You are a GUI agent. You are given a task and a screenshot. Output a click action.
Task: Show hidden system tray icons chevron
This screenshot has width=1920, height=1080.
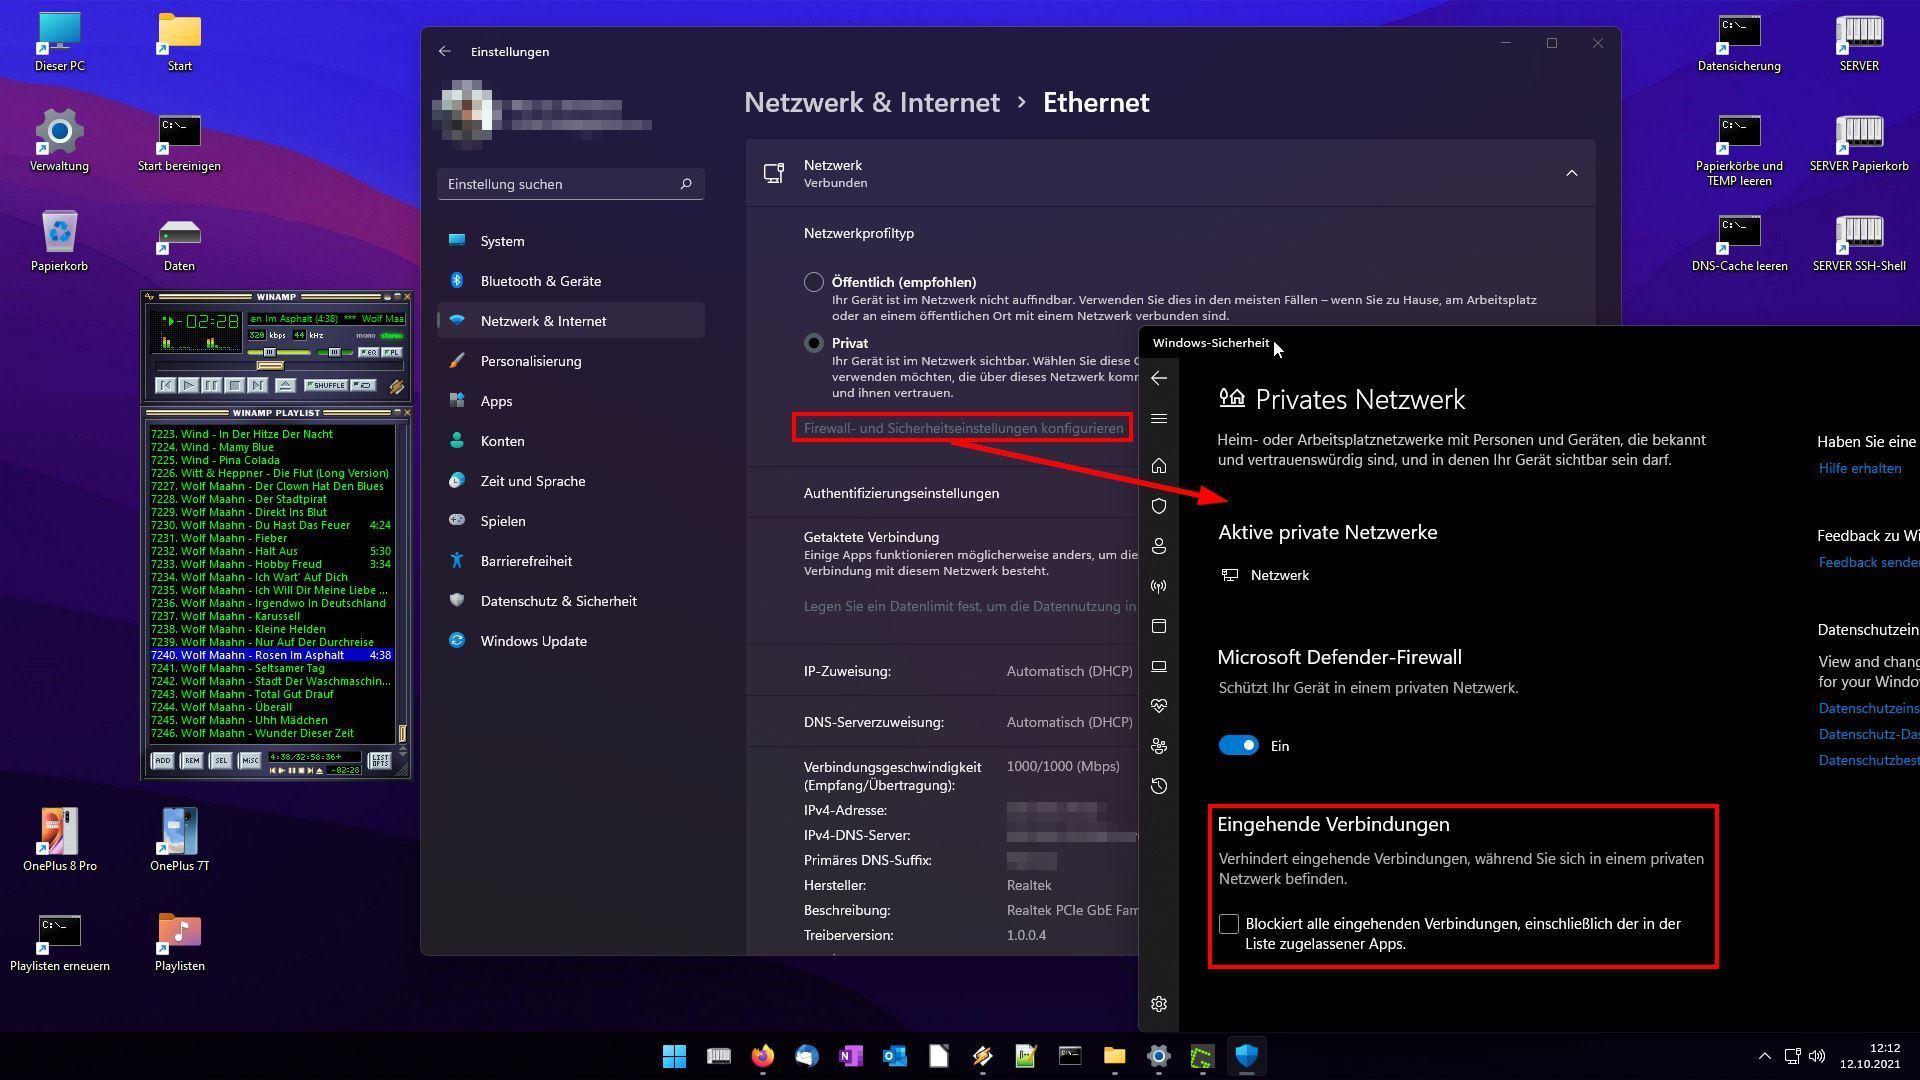pyautogui.click(x=1764, y=1056)
